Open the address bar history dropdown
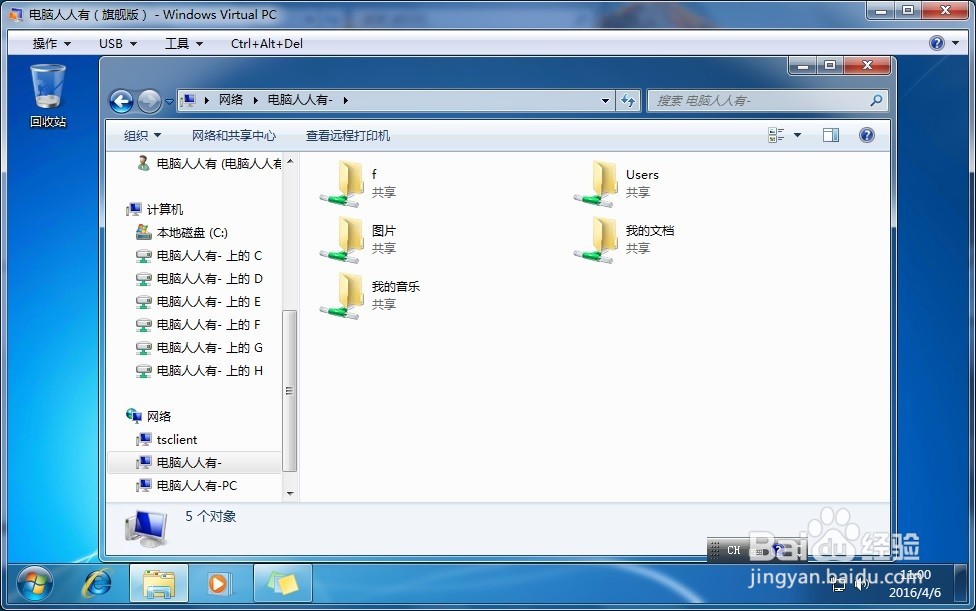This screenshot has height=611, width=976. pos(605,100)
